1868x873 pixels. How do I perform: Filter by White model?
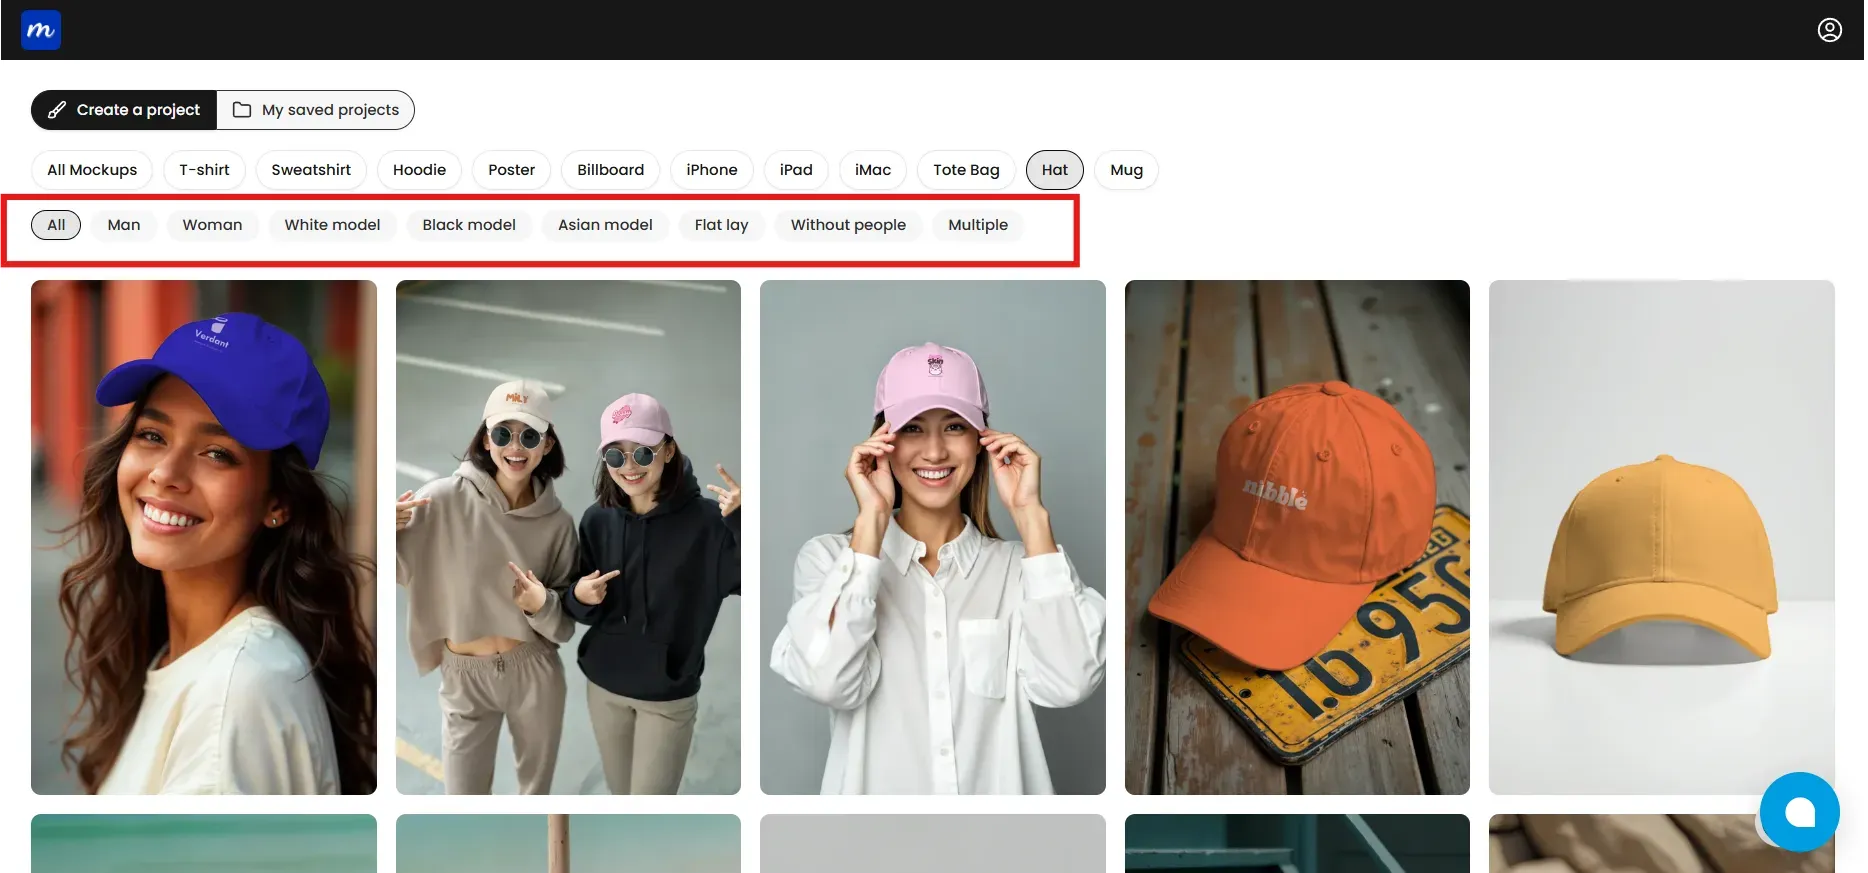[332, 225]
